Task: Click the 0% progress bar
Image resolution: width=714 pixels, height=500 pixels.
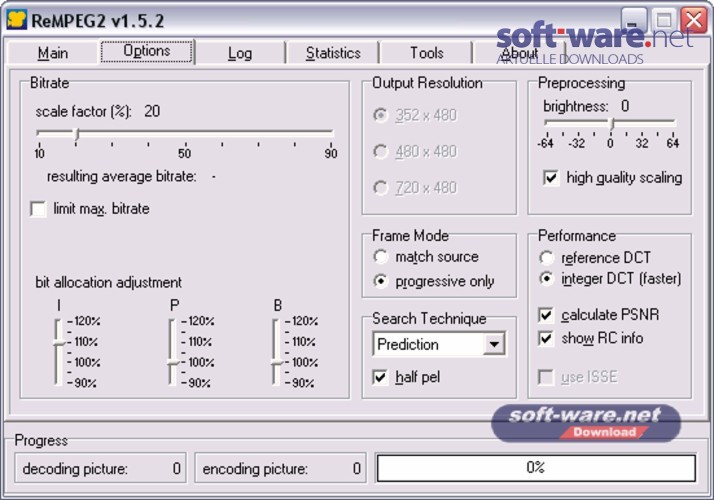Action: pos(536,468)
